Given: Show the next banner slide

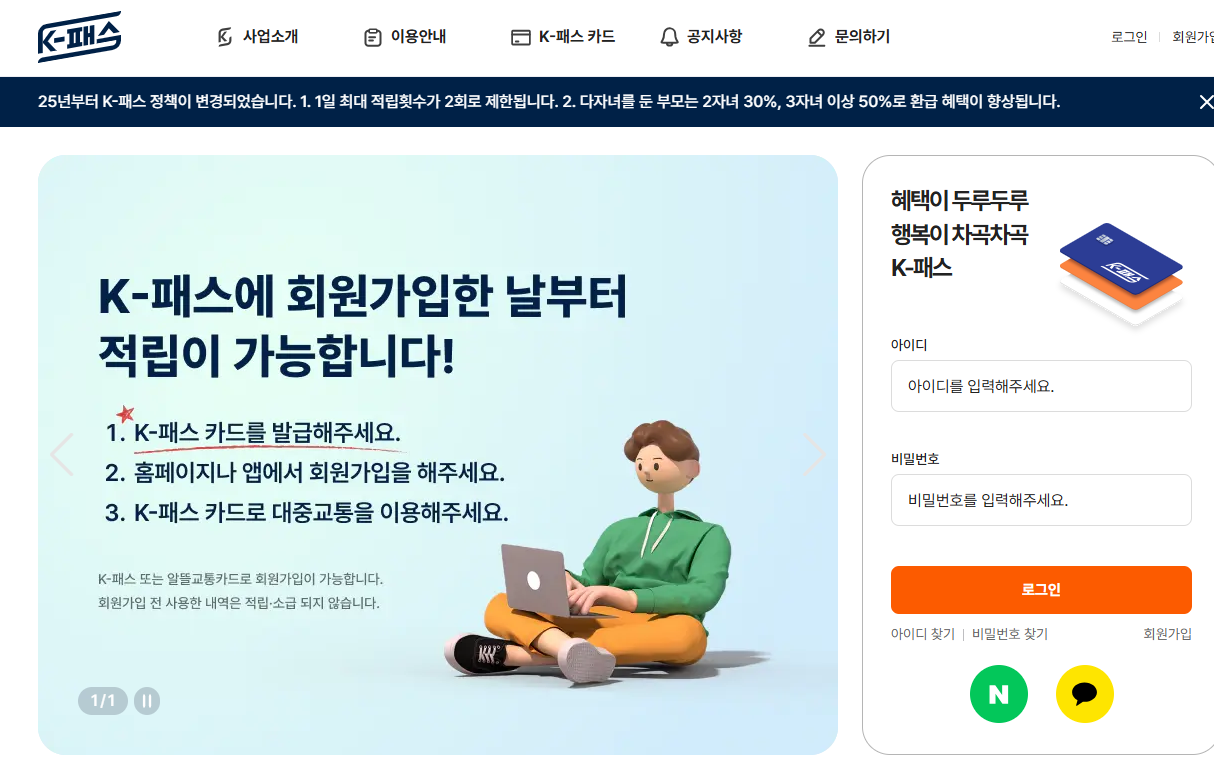Looking at the screenshot, I should 815,455.
